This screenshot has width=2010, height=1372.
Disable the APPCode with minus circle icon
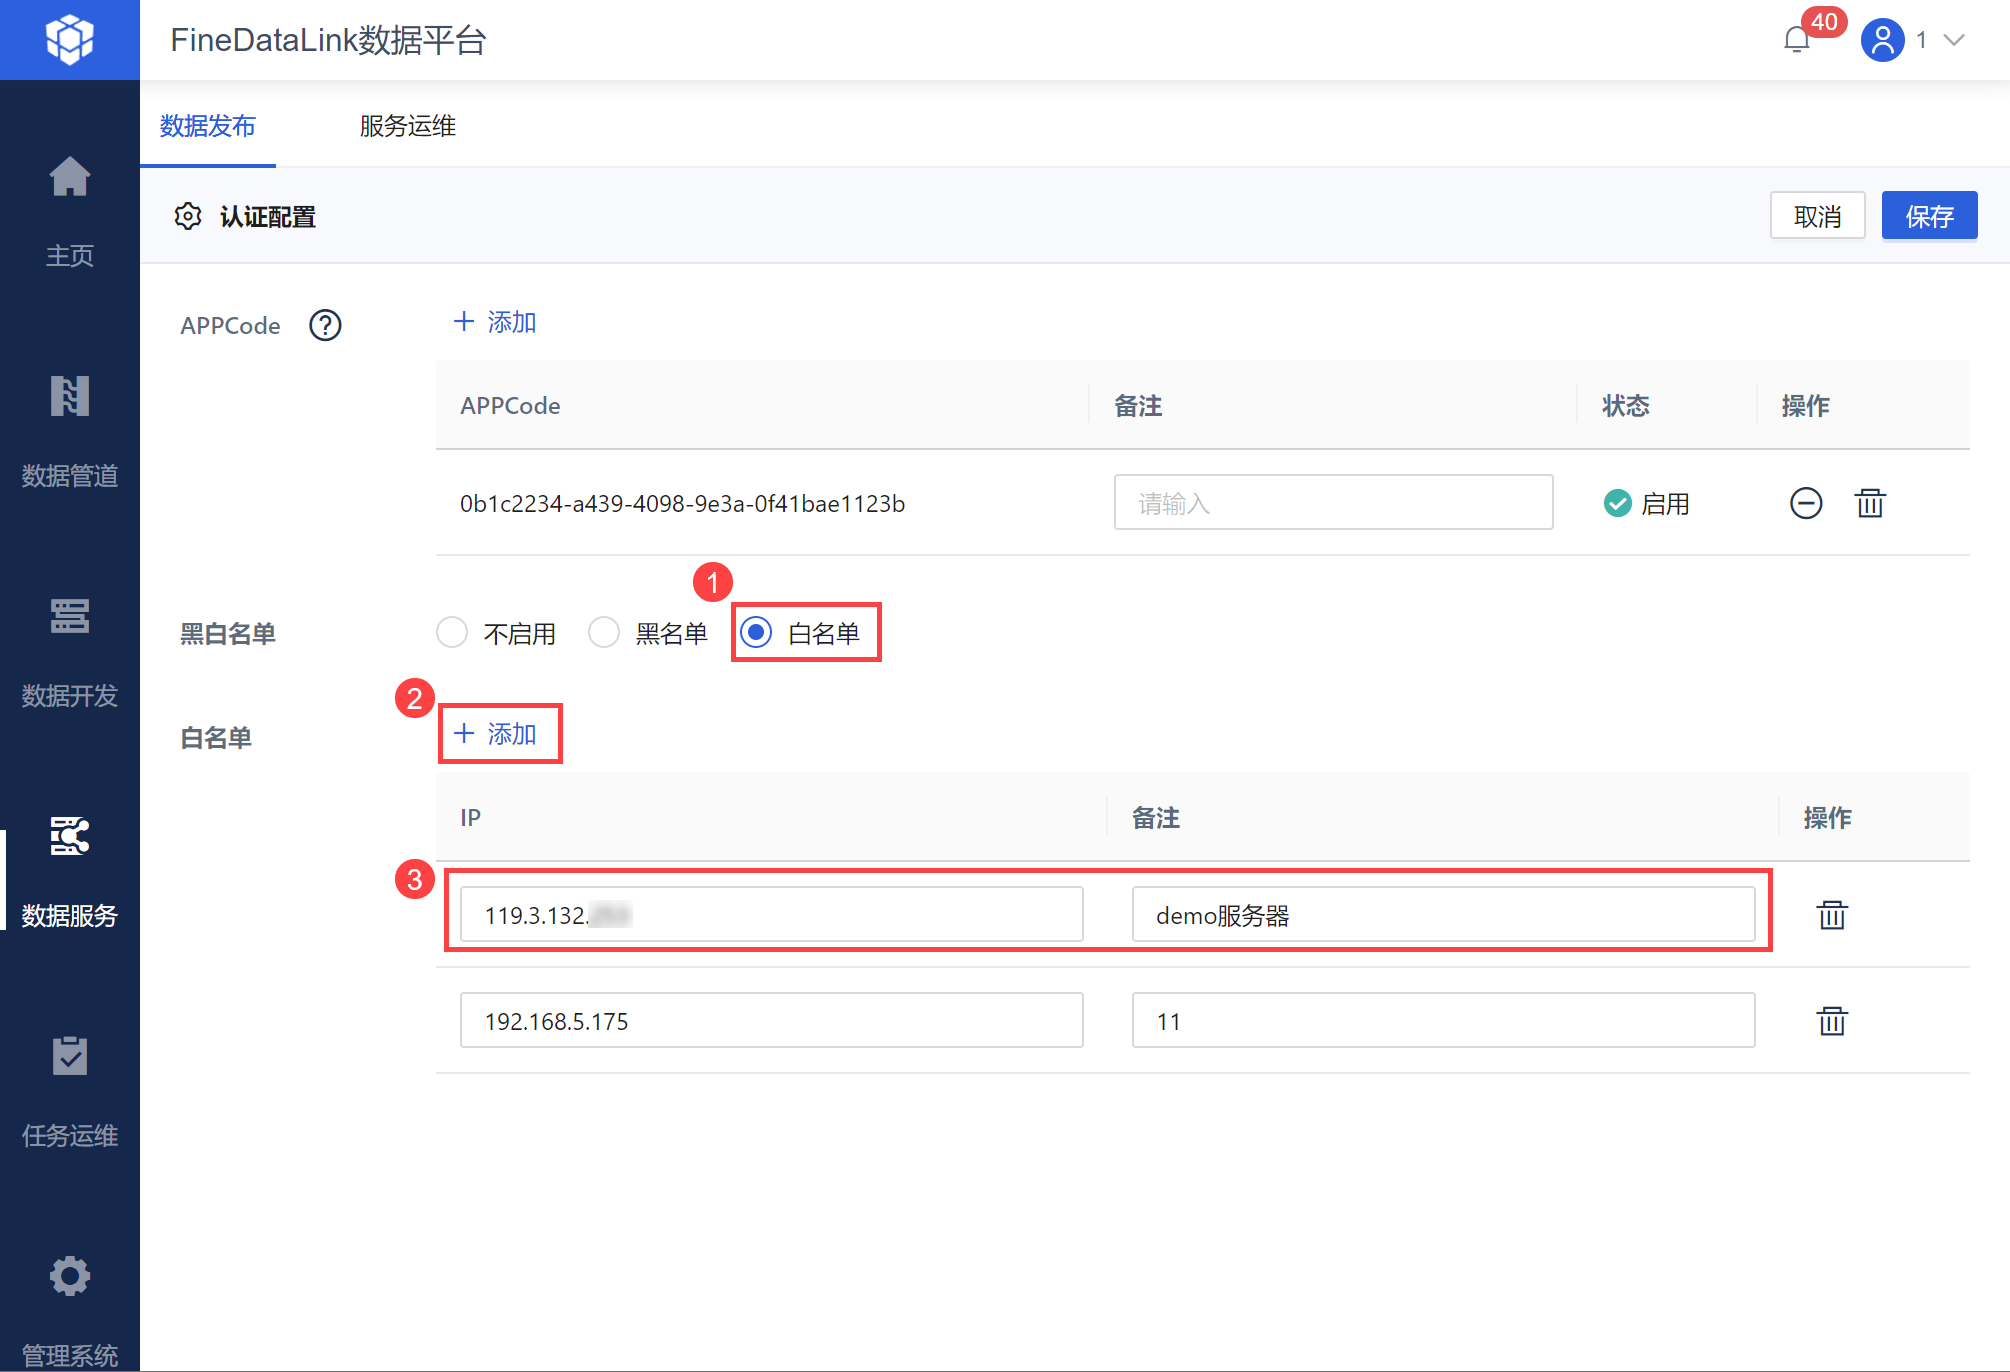(1805, 503)
